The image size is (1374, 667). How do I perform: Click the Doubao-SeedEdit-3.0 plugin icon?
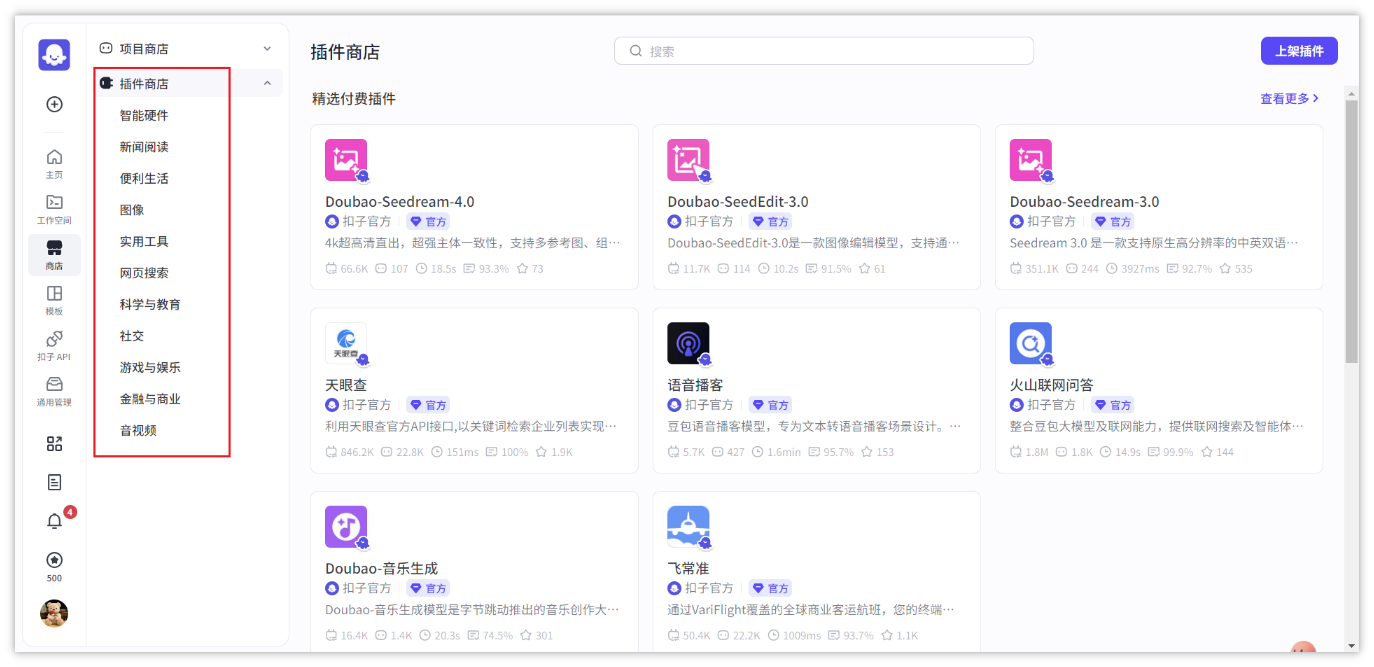point(688,160)
